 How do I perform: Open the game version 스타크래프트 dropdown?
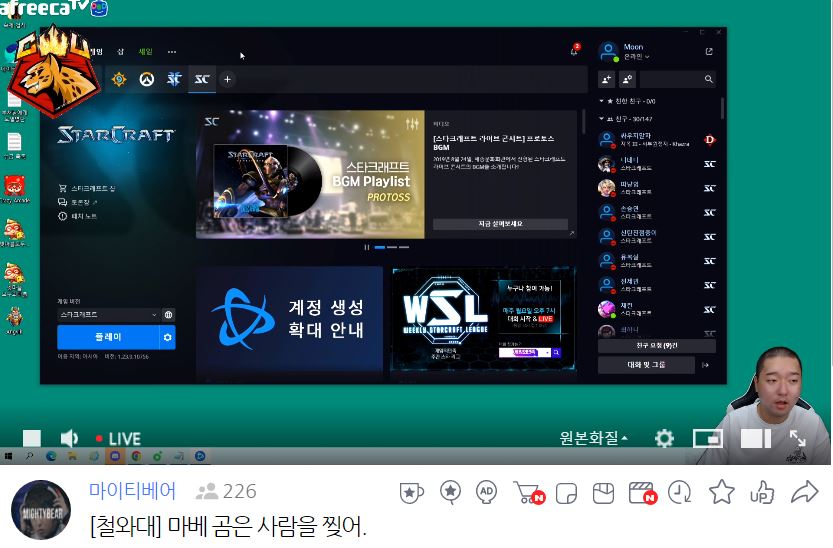(108, 315)
